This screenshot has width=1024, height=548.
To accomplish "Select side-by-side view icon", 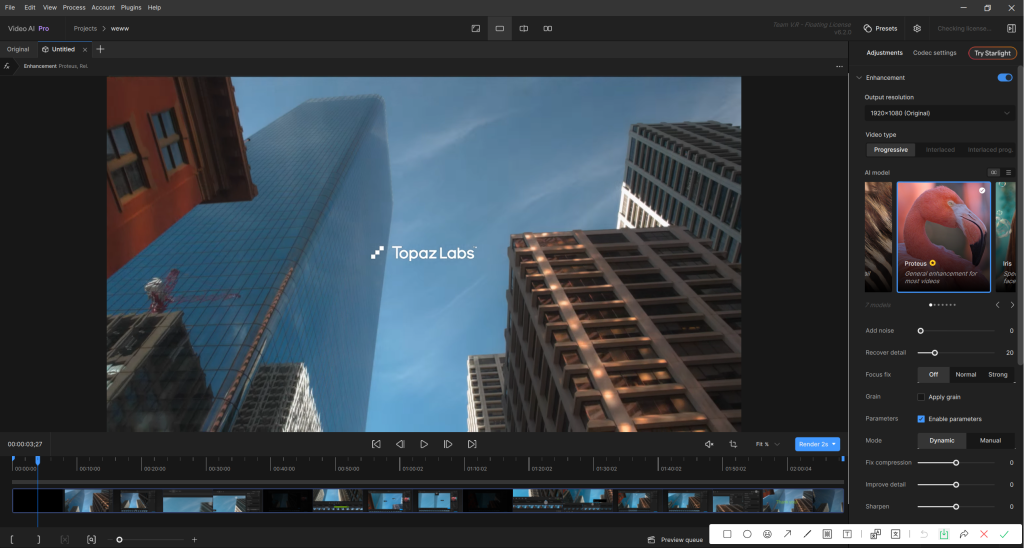I will pos(548,29).
